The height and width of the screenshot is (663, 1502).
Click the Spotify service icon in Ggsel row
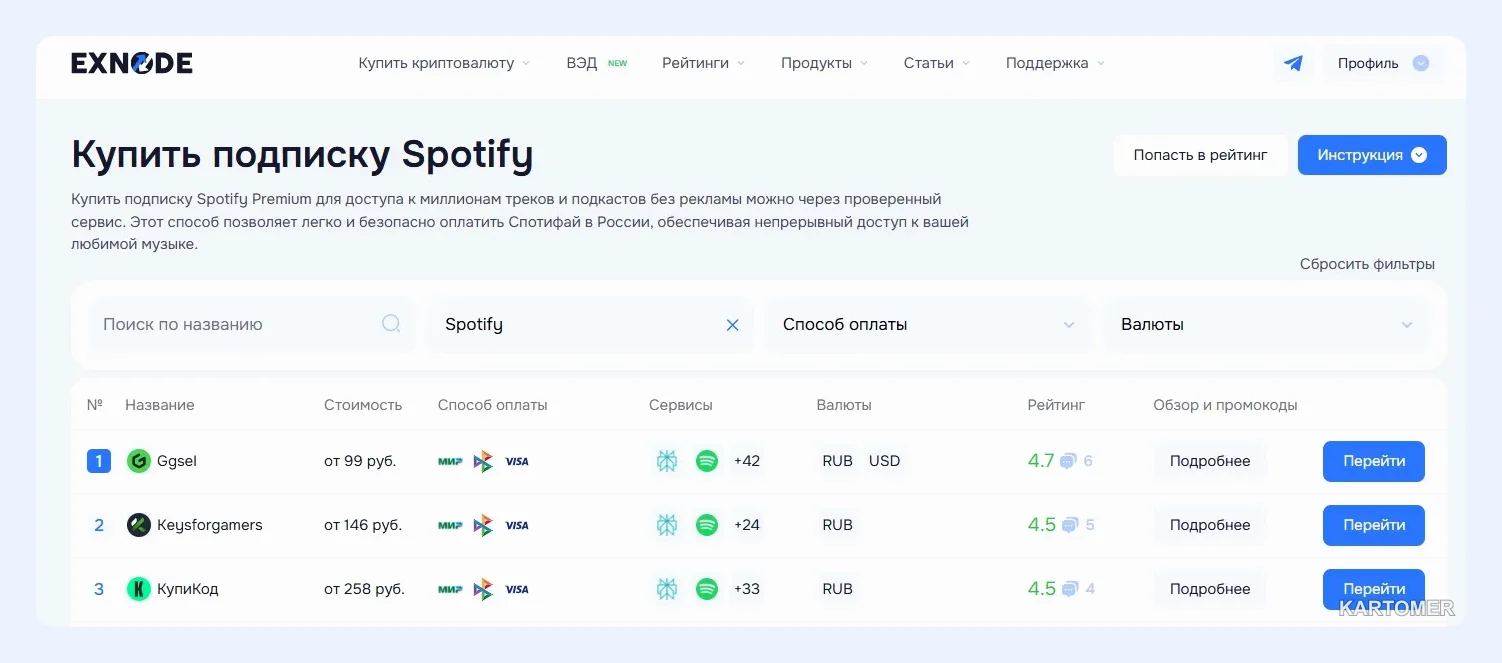point(707,461)
